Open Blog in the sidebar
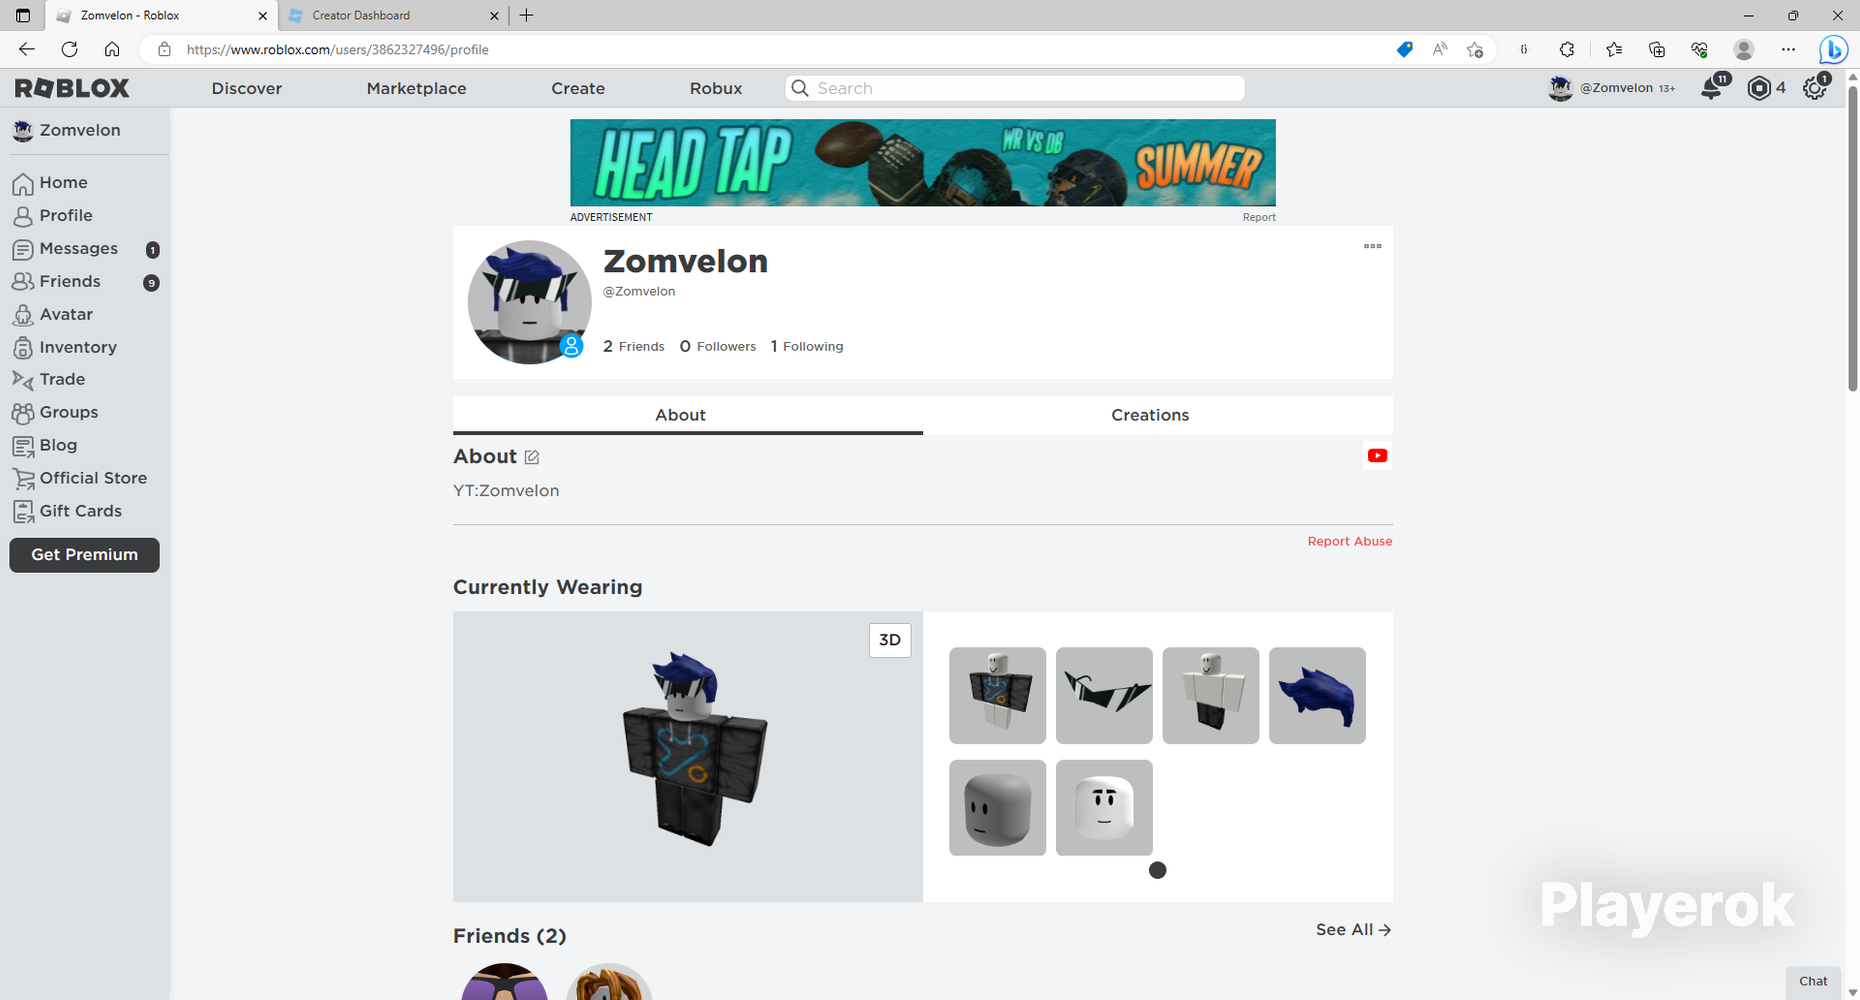This screenshot has width=1860, height=1000. [x=45, y=446]
